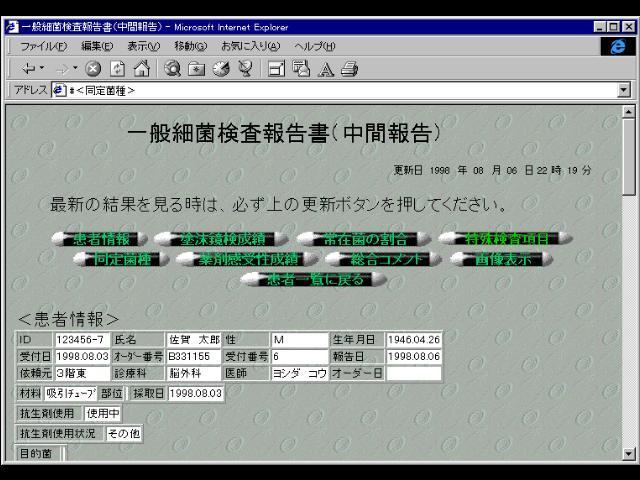
Task: Open ファイル menu
Action: click(44, 47)
